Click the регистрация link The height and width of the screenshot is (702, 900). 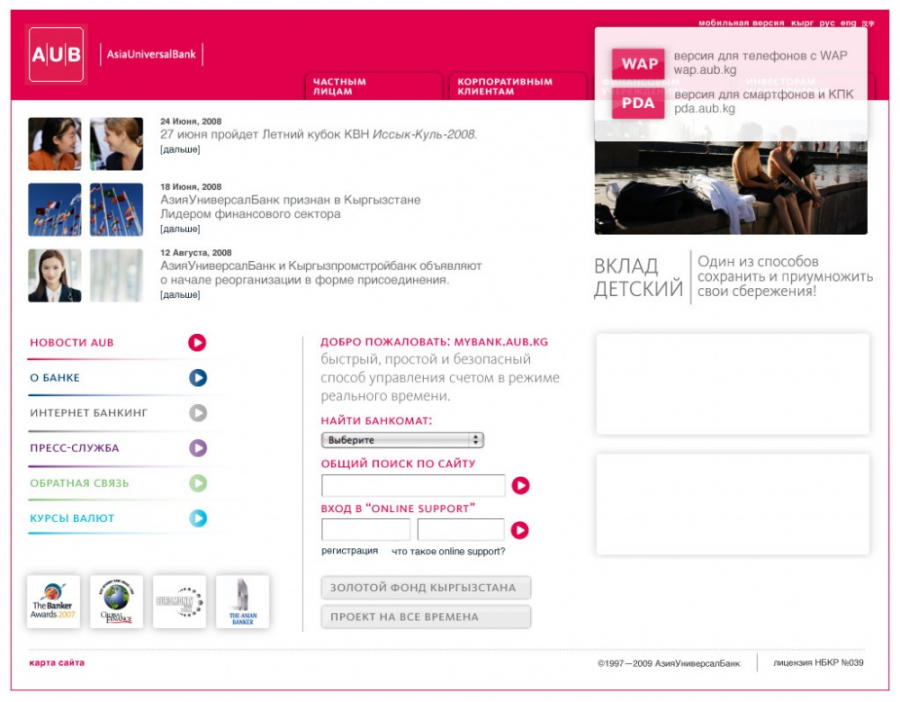[x=349, y=551]
